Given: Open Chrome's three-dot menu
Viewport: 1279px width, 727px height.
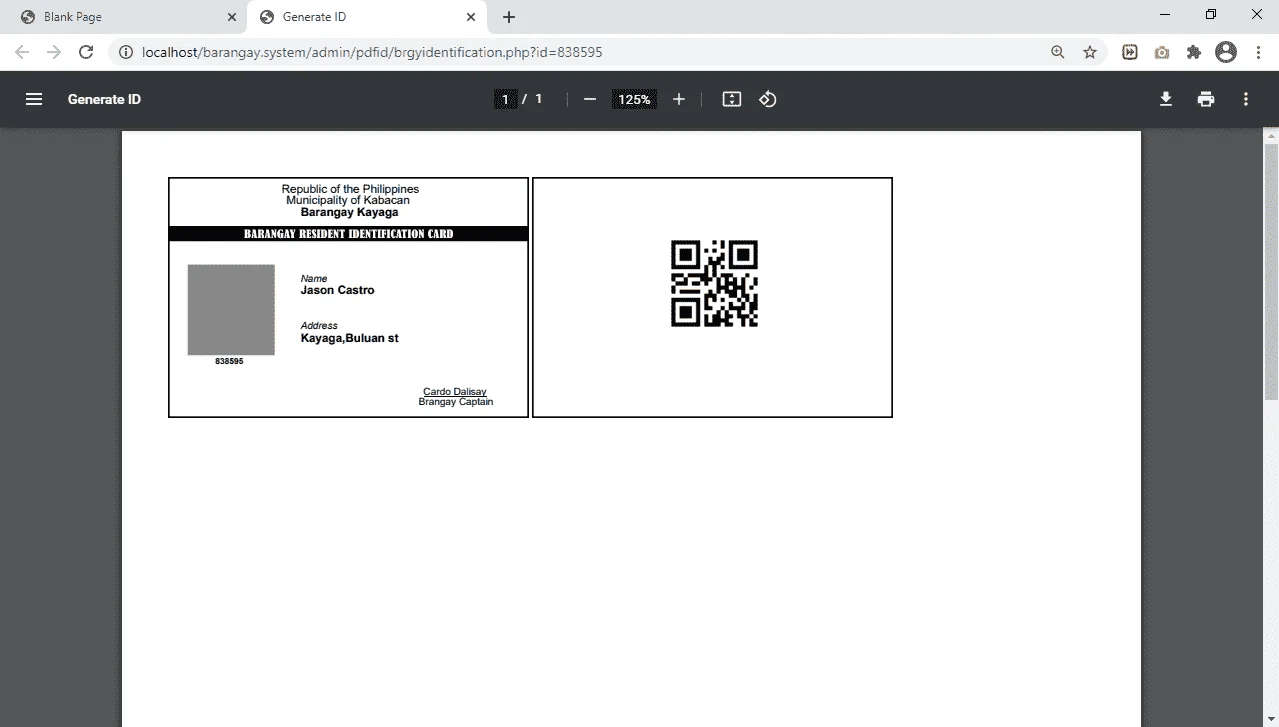Looking at the screenshot, I should tap(1258, 52).
